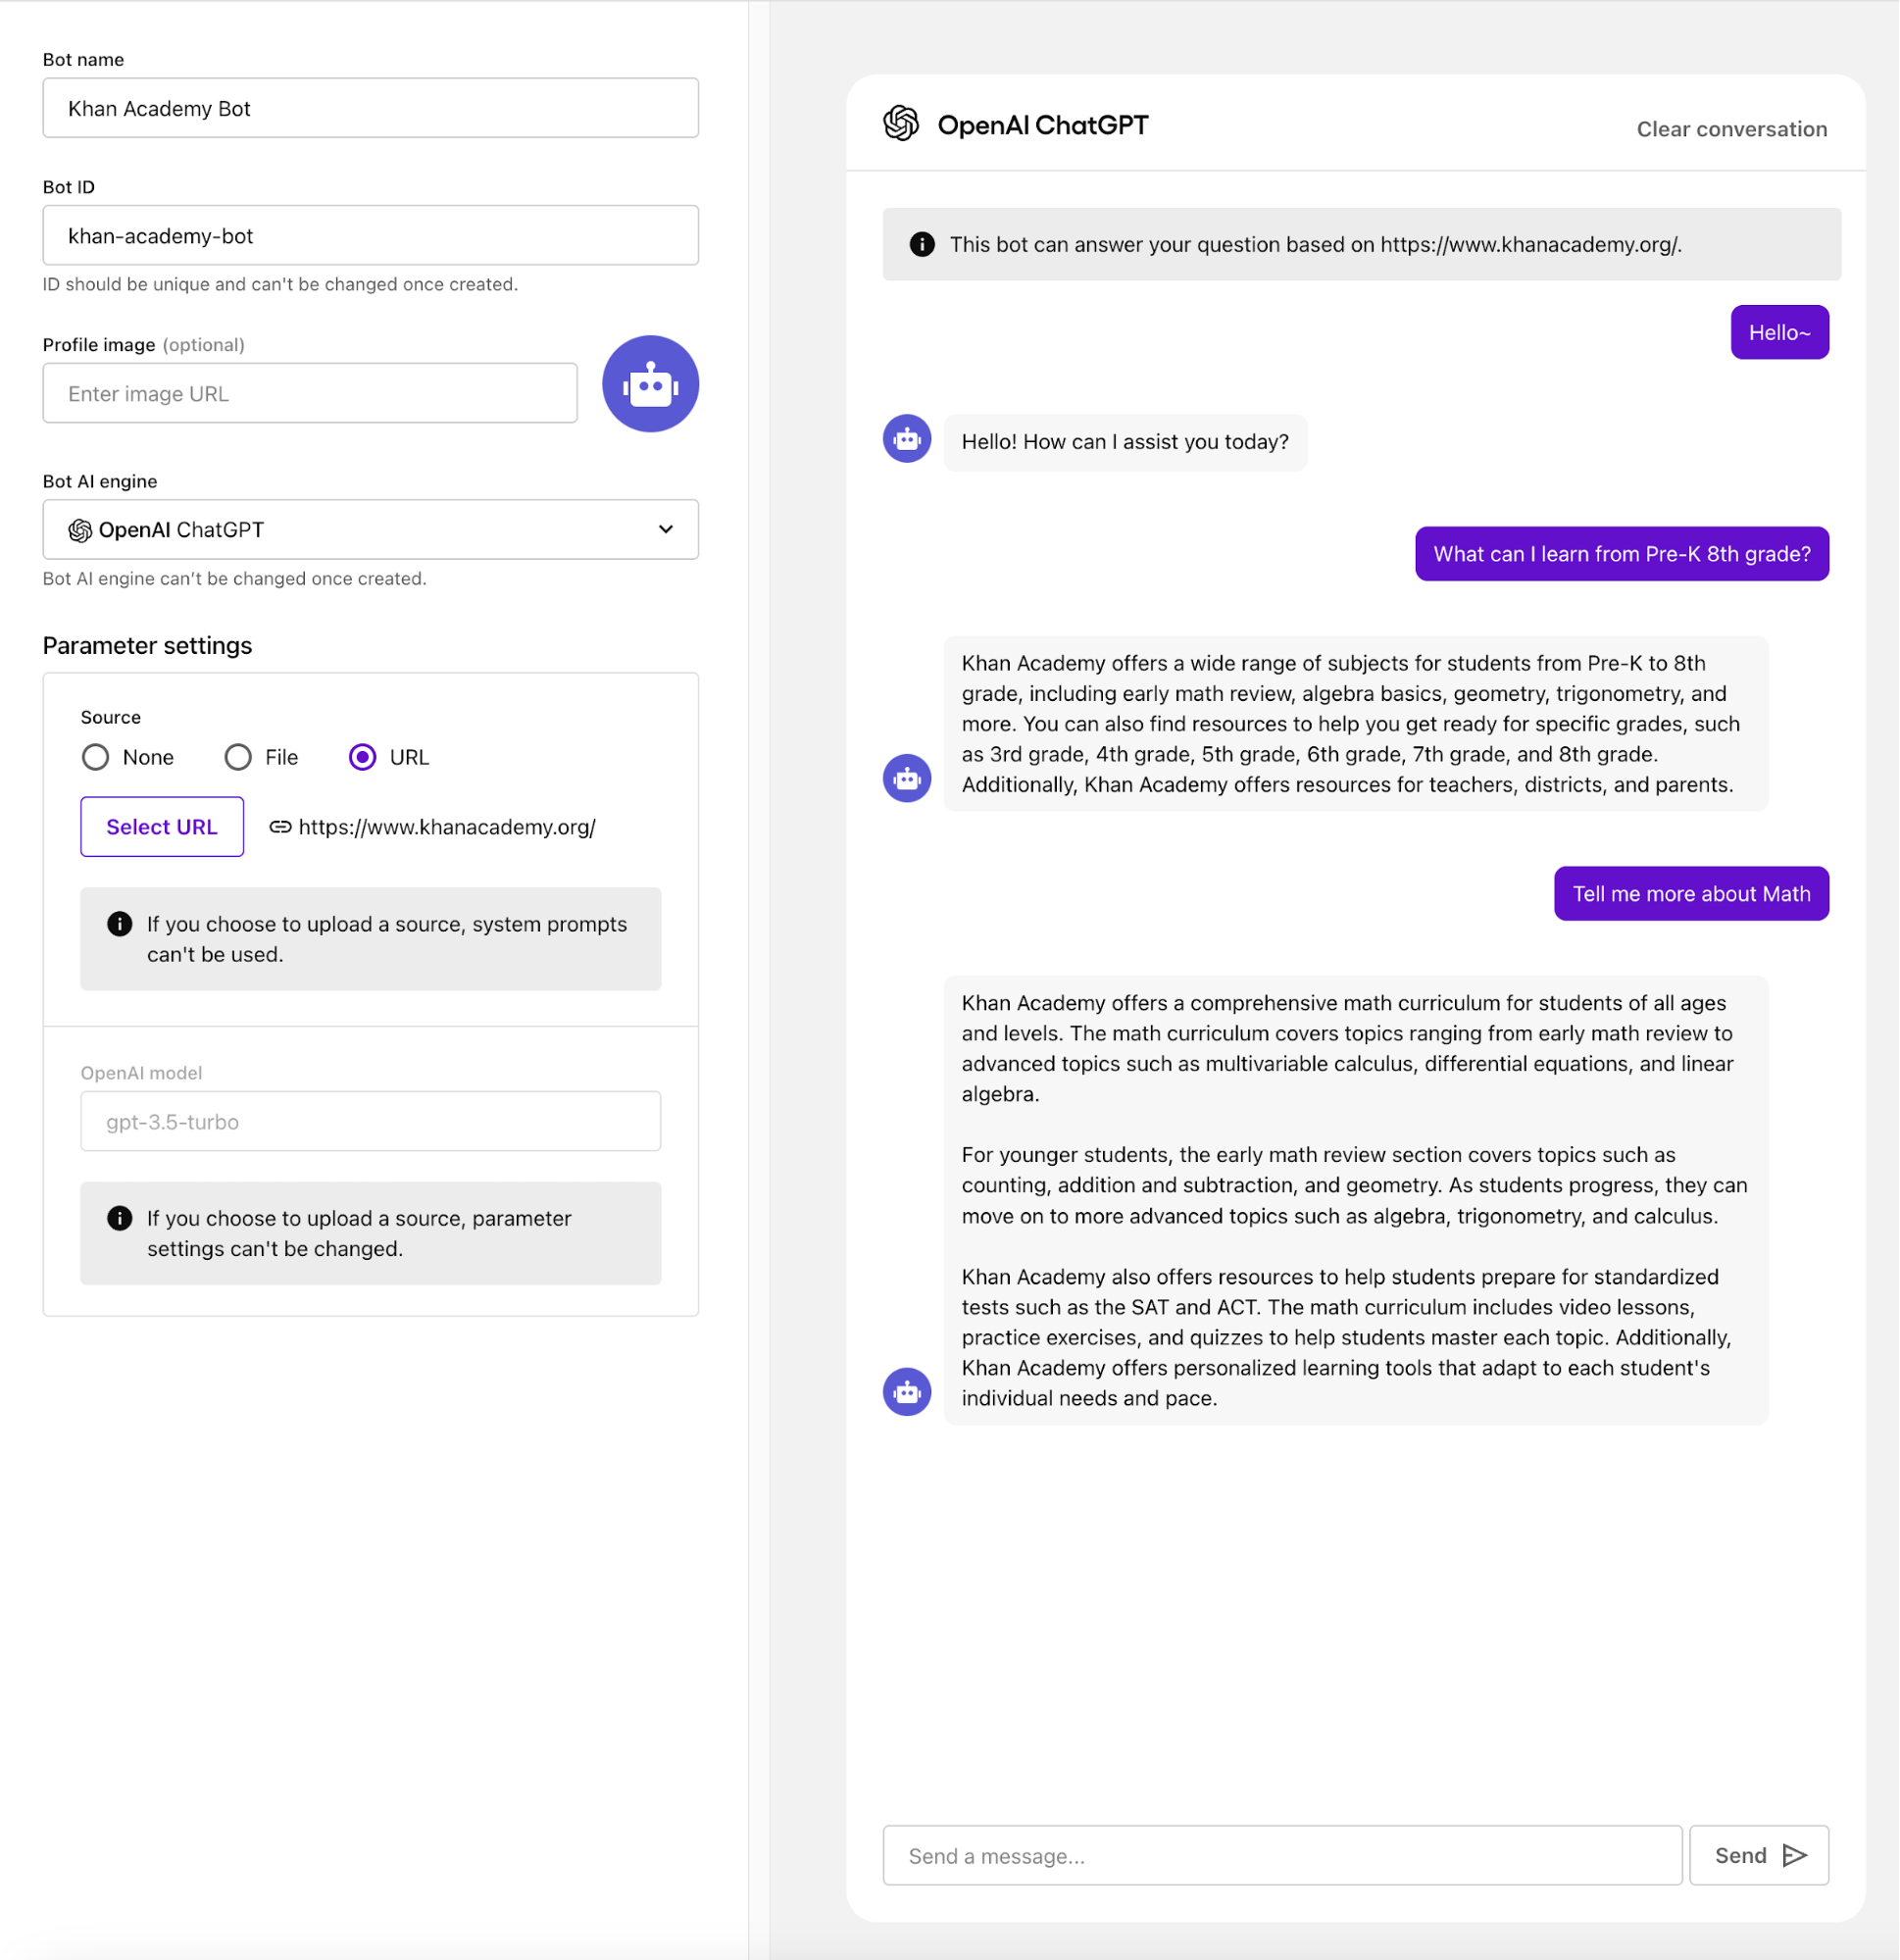This screenshot has width=1900, height=1960.
Task: Select the URL source option
Action: [x=362, y=757]
